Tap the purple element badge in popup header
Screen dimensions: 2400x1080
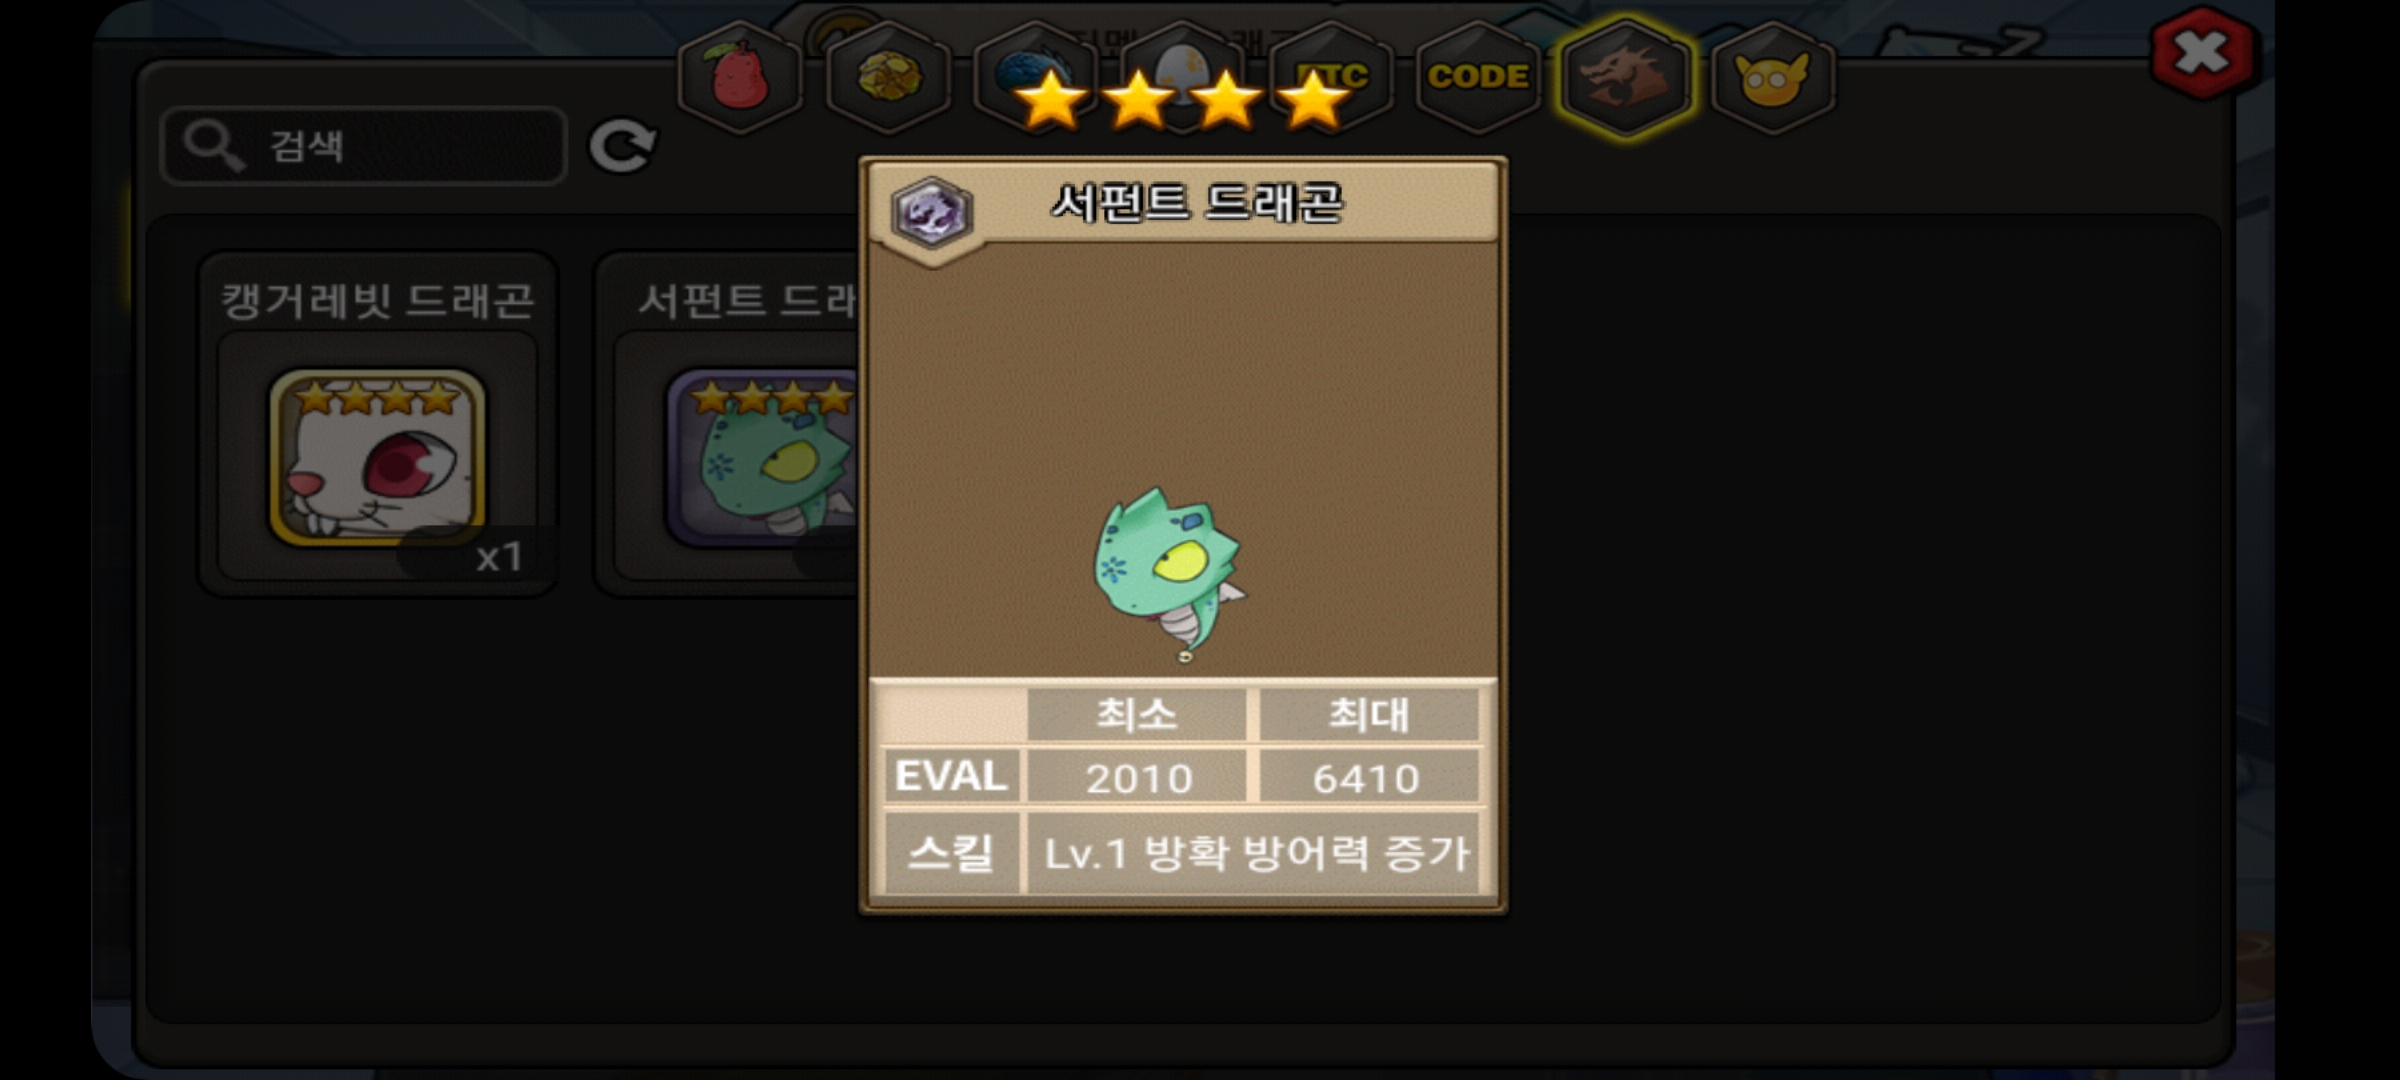931,211
